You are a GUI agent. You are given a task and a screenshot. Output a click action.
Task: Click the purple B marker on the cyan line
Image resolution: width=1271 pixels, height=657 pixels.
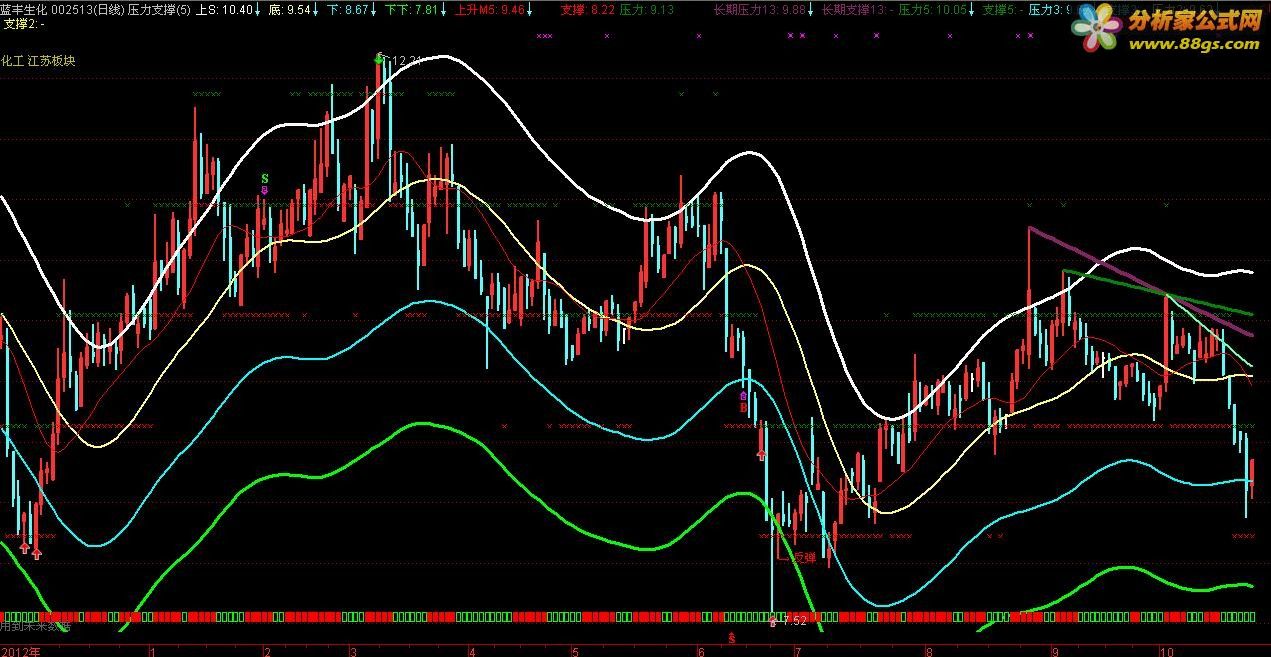[x=743, y=396]
